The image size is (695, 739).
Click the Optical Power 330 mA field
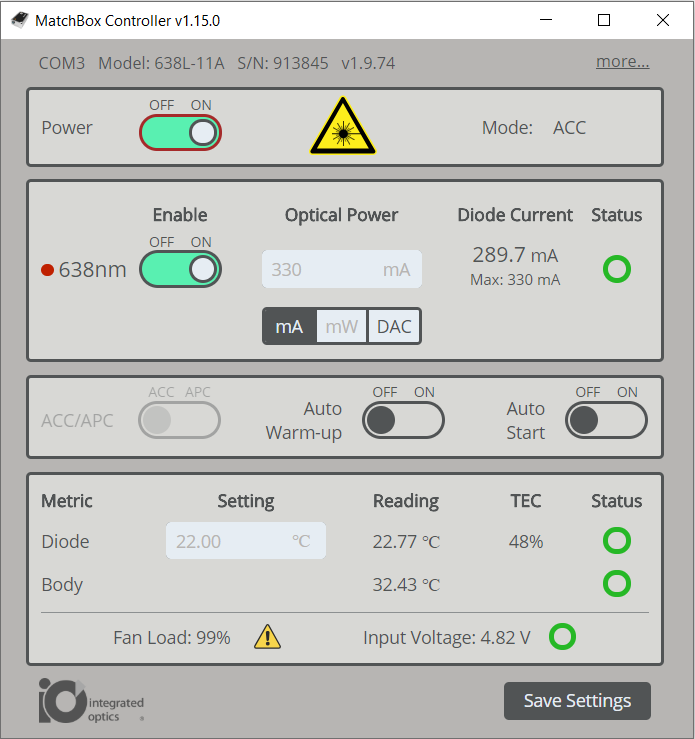point(342,269)
